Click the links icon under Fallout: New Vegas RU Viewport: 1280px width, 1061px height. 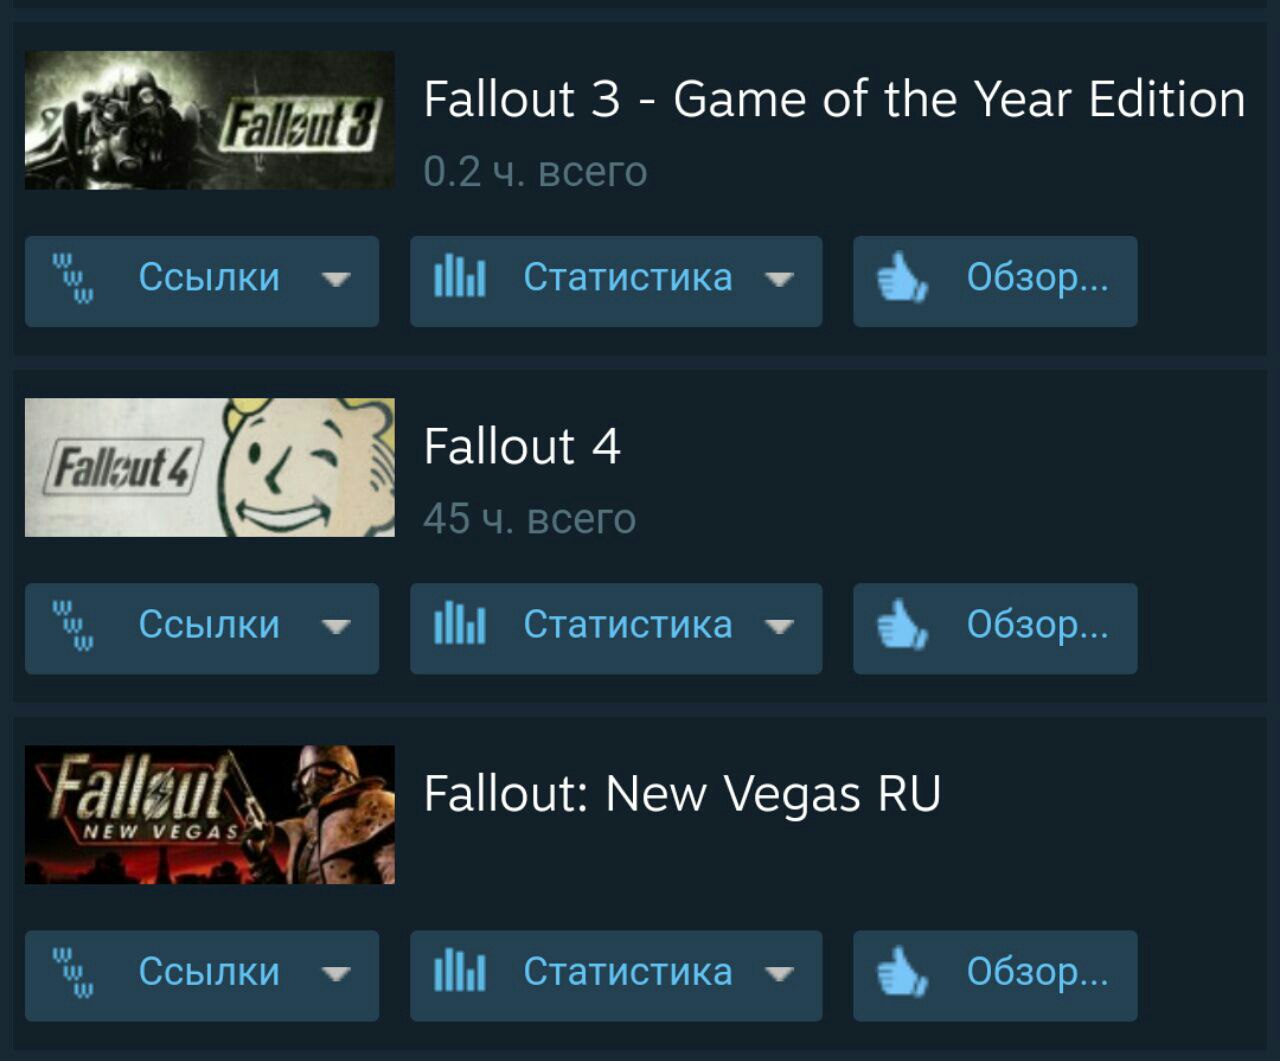point(73,972)
